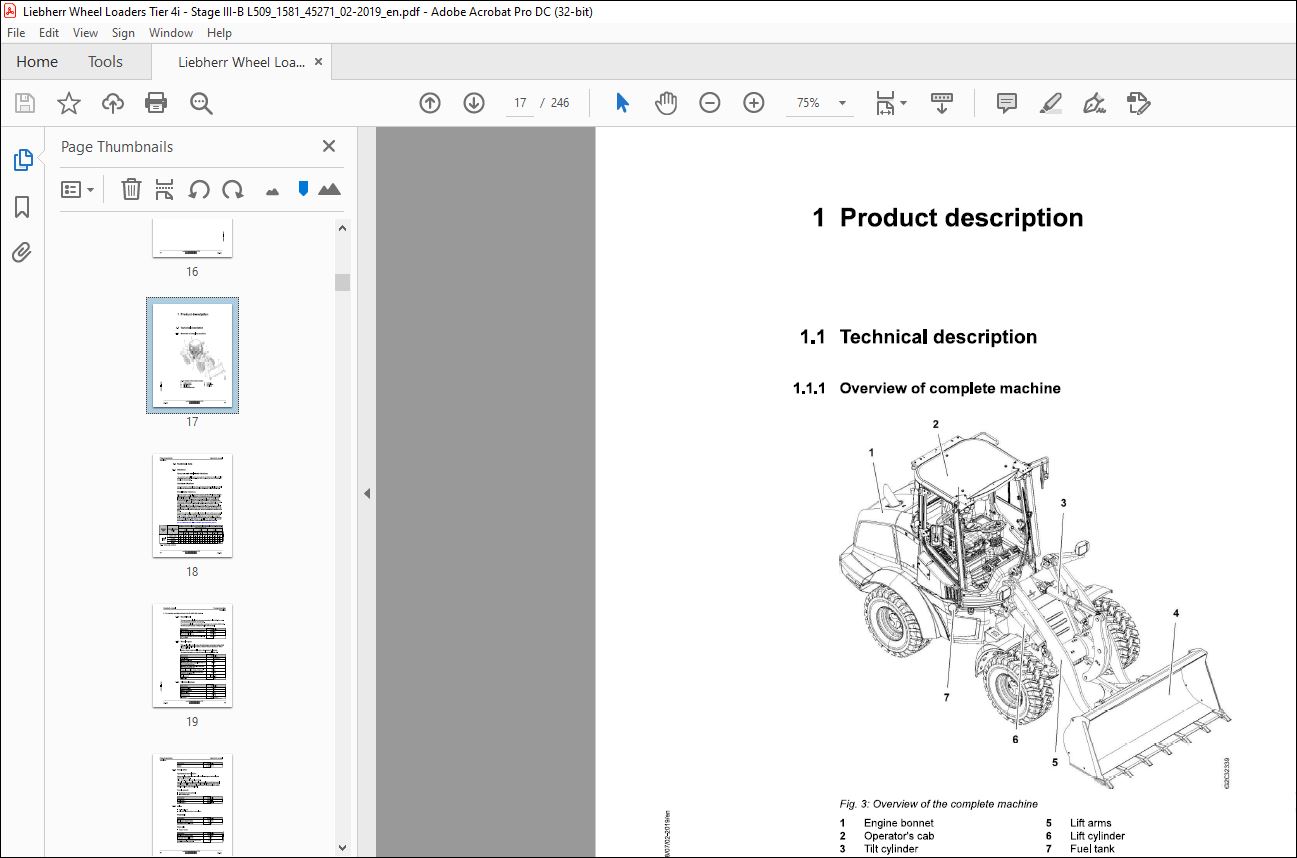Click the '1 Product description' heading
The height and width of the screenshot is (858, 1297).
click(x=947, y=218)
